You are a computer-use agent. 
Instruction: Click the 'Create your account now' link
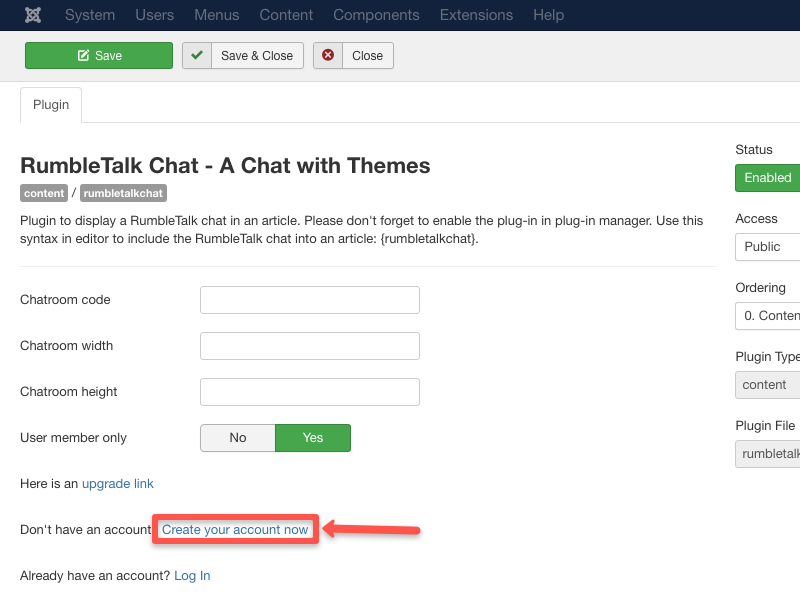tap(235, 529)
